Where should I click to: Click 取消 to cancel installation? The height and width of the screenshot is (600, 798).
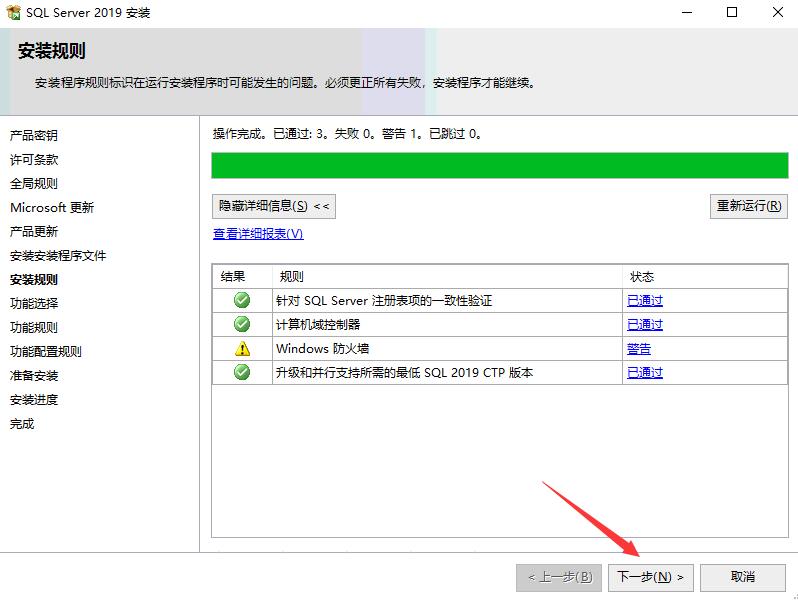pos(743,577)
